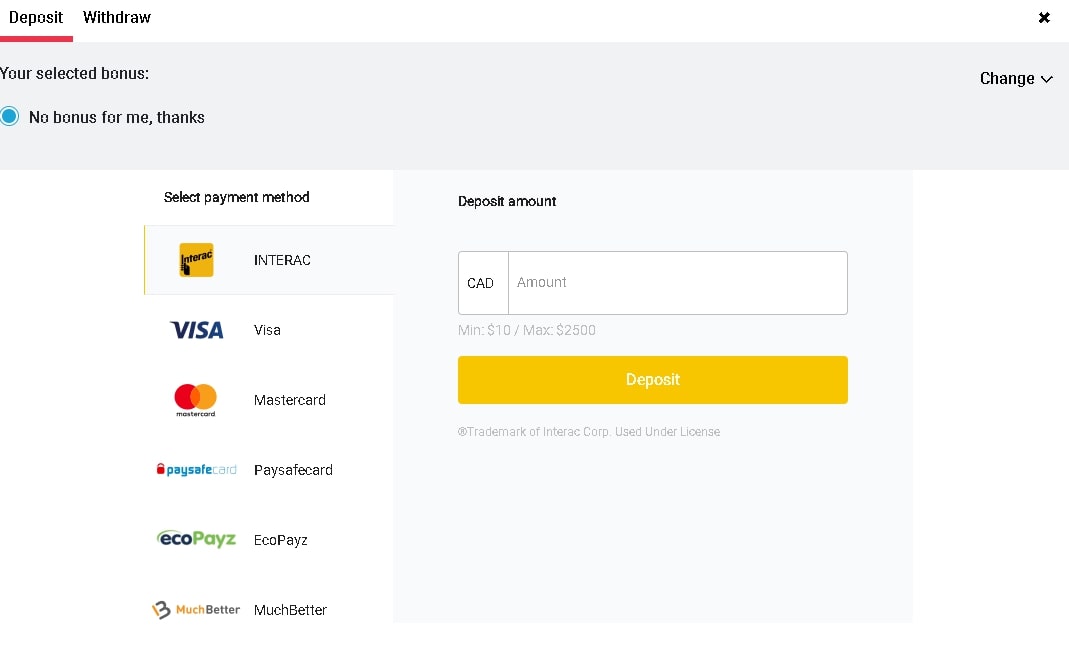Expand the Change bonus chevron arrow
The height and width of the screenshot is (645, 1069).
(1047, 79)
